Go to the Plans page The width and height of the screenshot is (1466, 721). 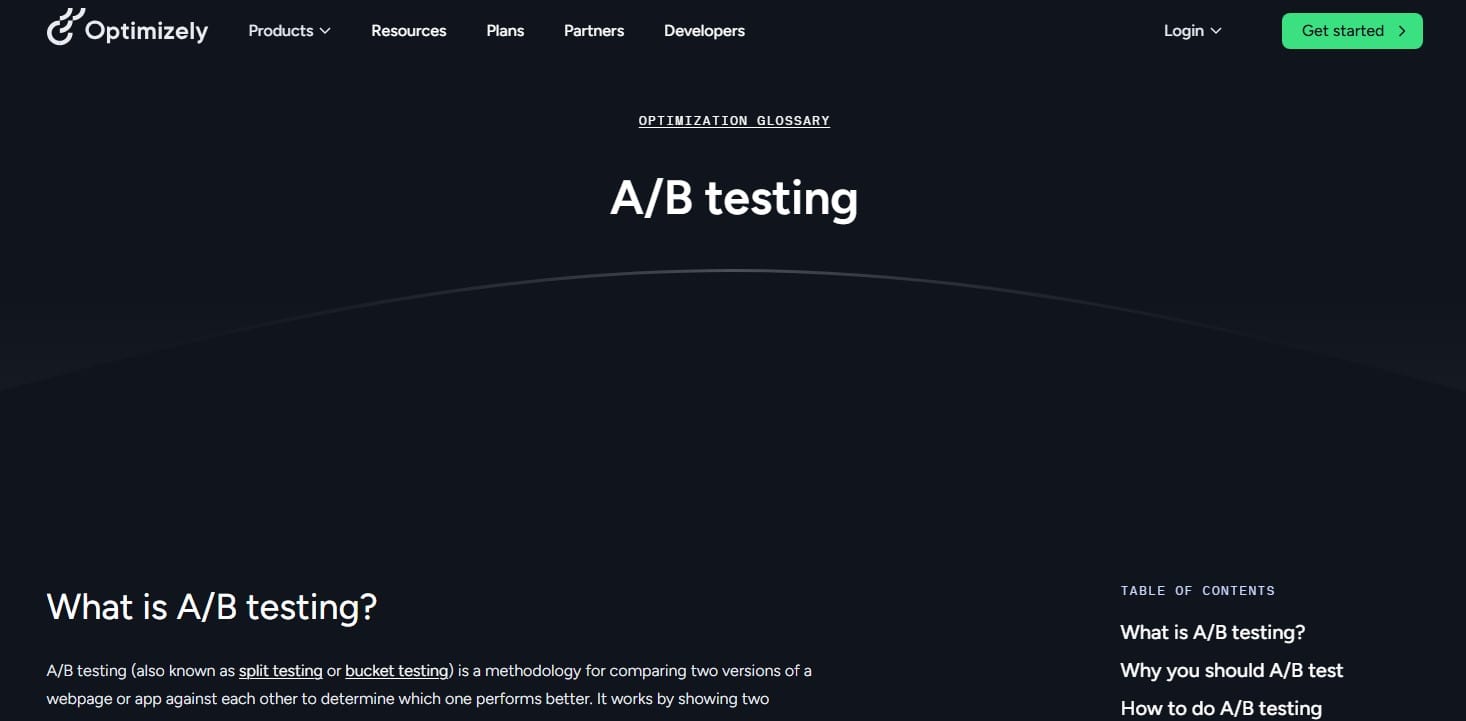click(505, 31)
